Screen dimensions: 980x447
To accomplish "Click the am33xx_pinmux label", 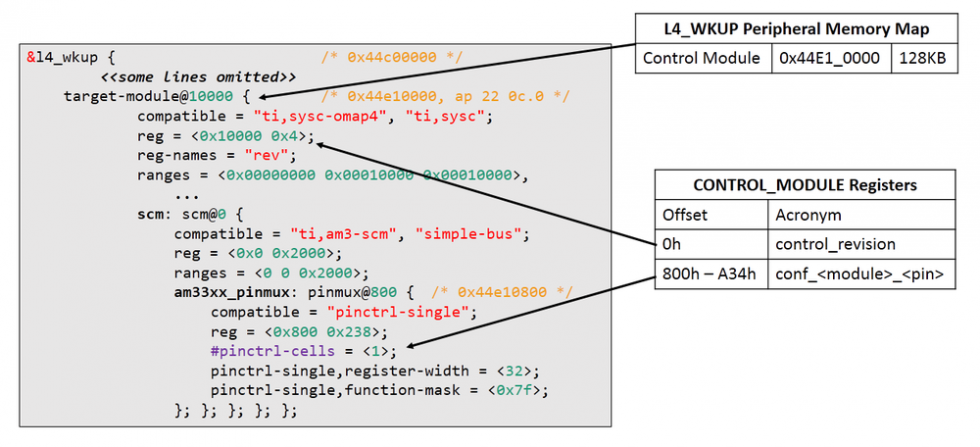I will (x=232, y=292).
